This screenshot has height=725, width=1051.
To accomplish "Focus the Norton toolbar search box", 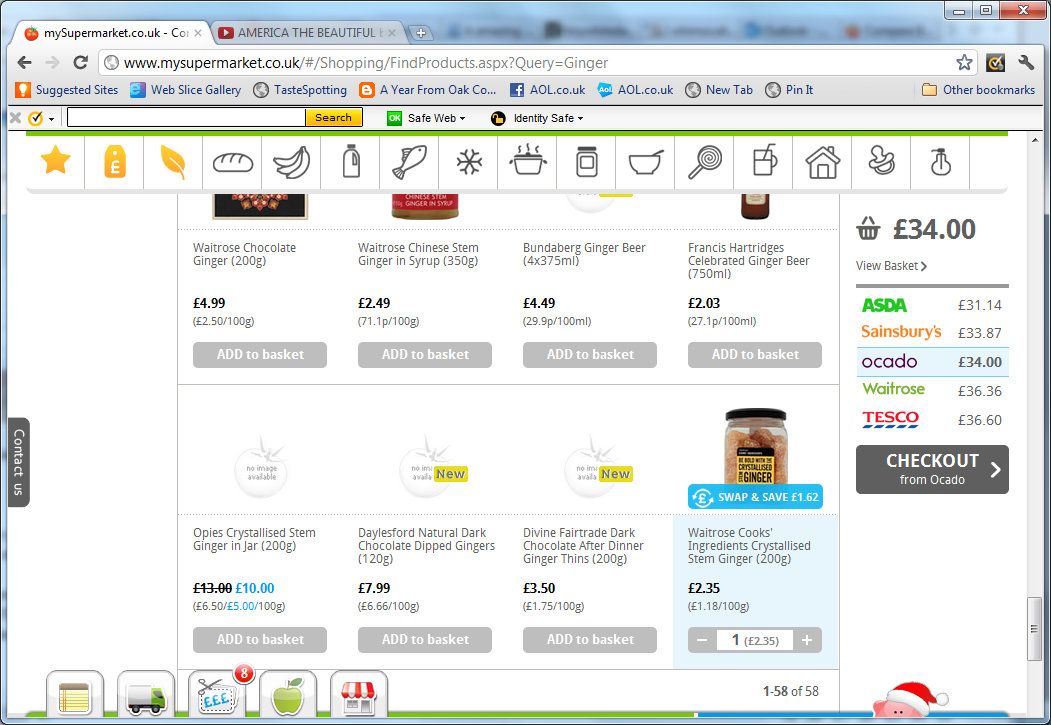I will click(x=186, y=117).
